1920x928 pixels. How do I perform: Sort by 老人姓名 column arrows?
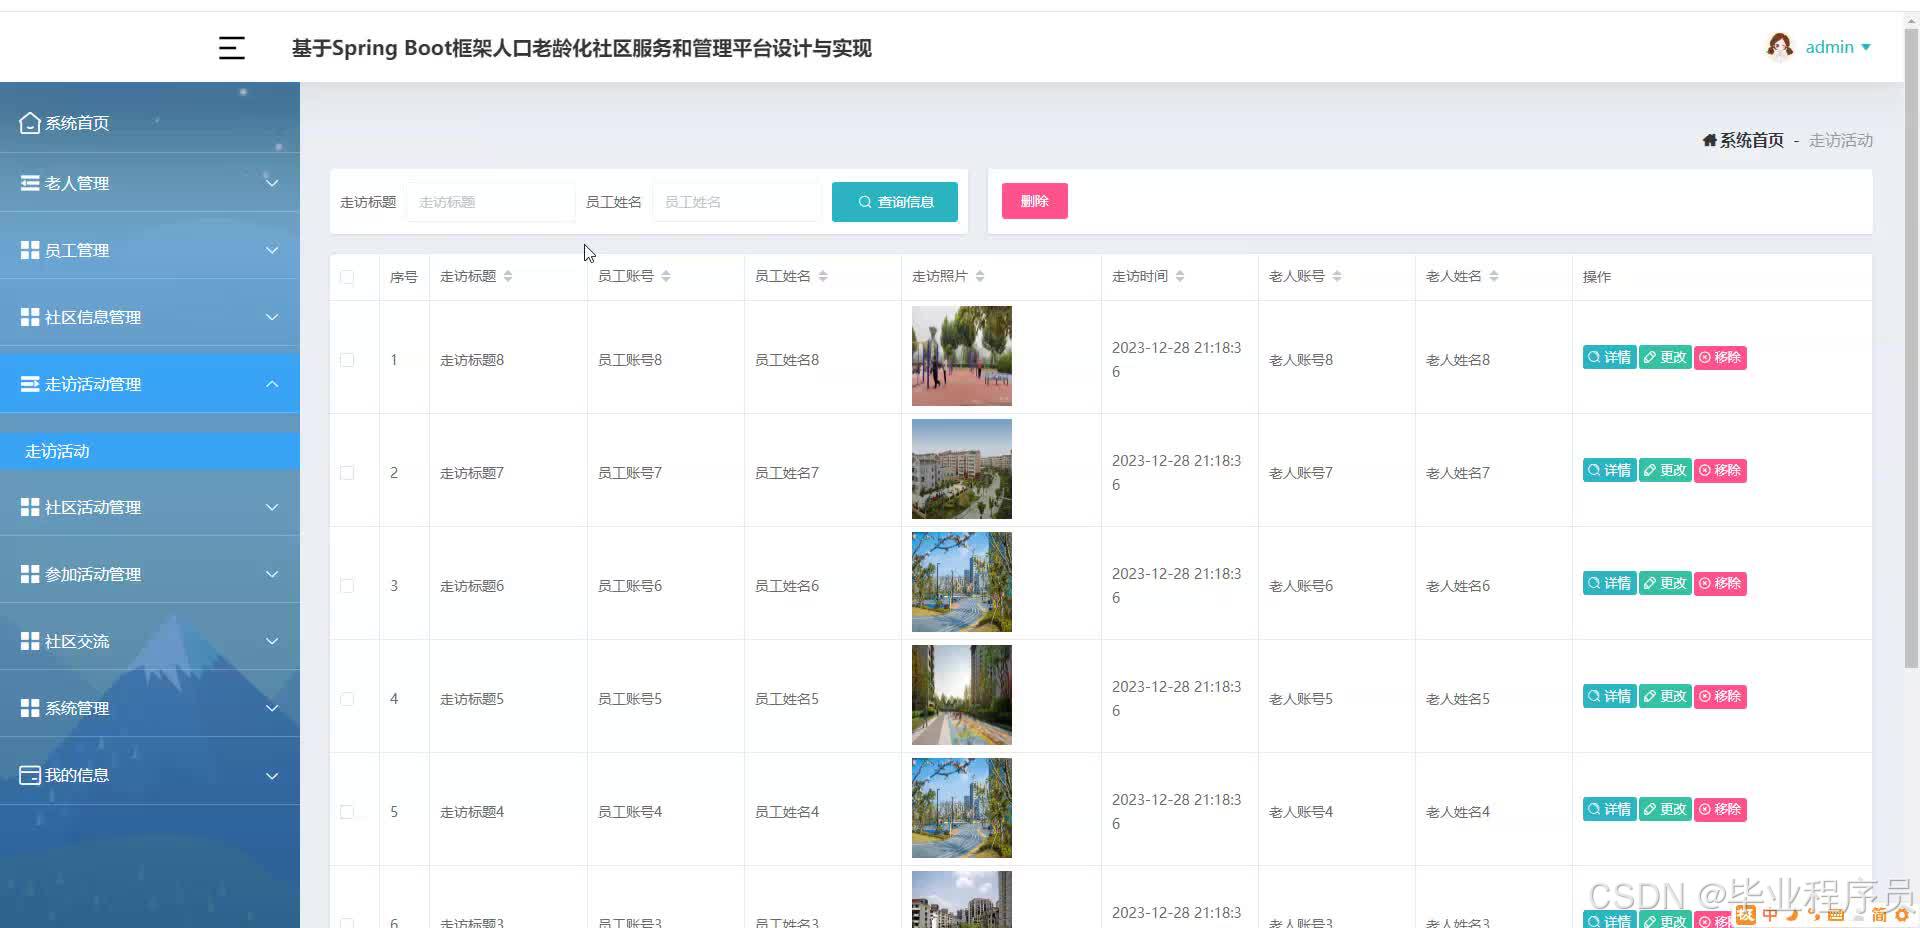point(1494,276)
